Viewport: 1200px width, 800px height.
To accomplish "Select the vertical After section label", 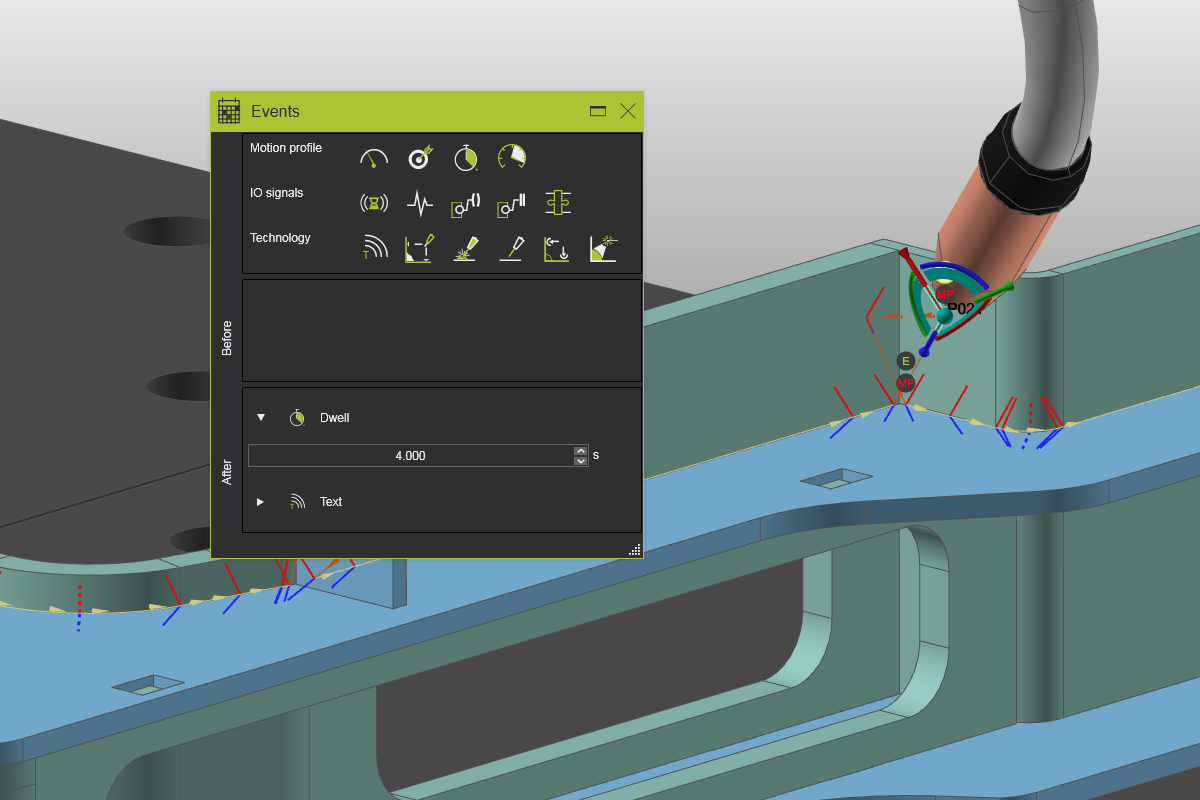I will (227, 472).
